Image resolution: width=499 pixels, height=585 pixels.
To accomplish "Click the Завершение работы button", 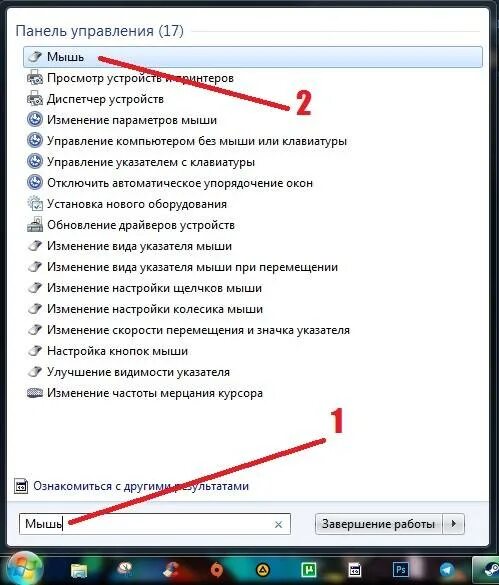I will (x=378, y=524).
